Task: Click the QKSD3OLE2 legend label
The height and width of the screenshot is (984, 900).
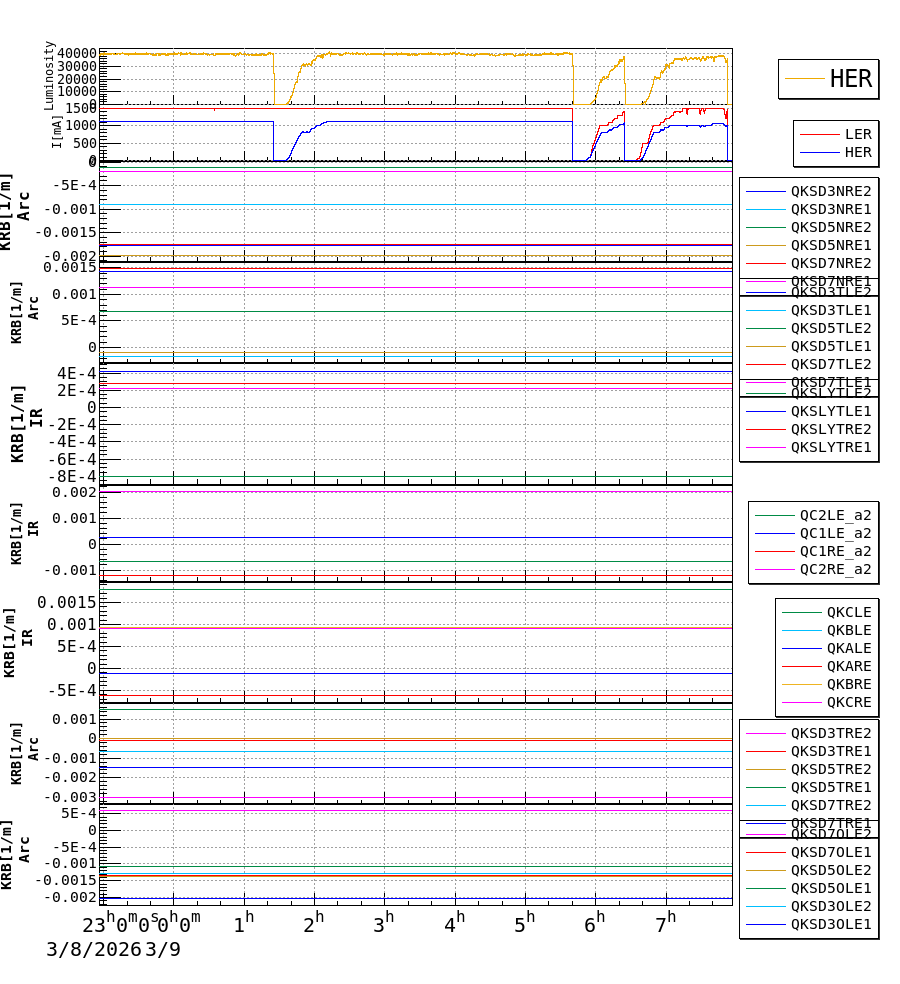Action: [830, 907]
